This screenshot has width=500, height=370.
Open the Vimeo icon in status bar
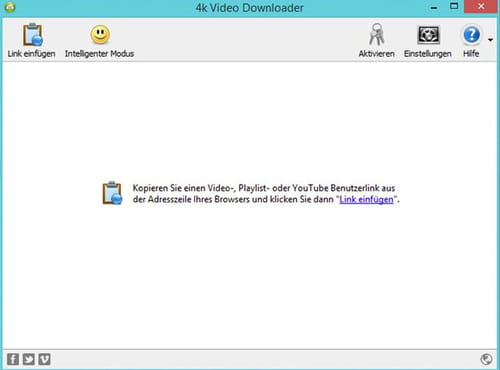(x=45, y=359)
